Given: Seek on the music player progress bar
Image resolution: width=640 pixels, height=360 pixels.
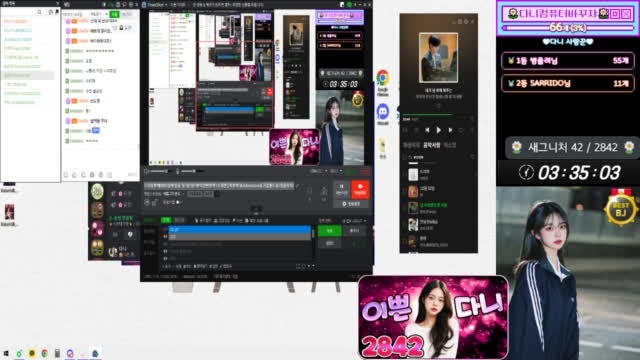Looking at the screenshot, I should pyautogui.click(x=438, y=115).
